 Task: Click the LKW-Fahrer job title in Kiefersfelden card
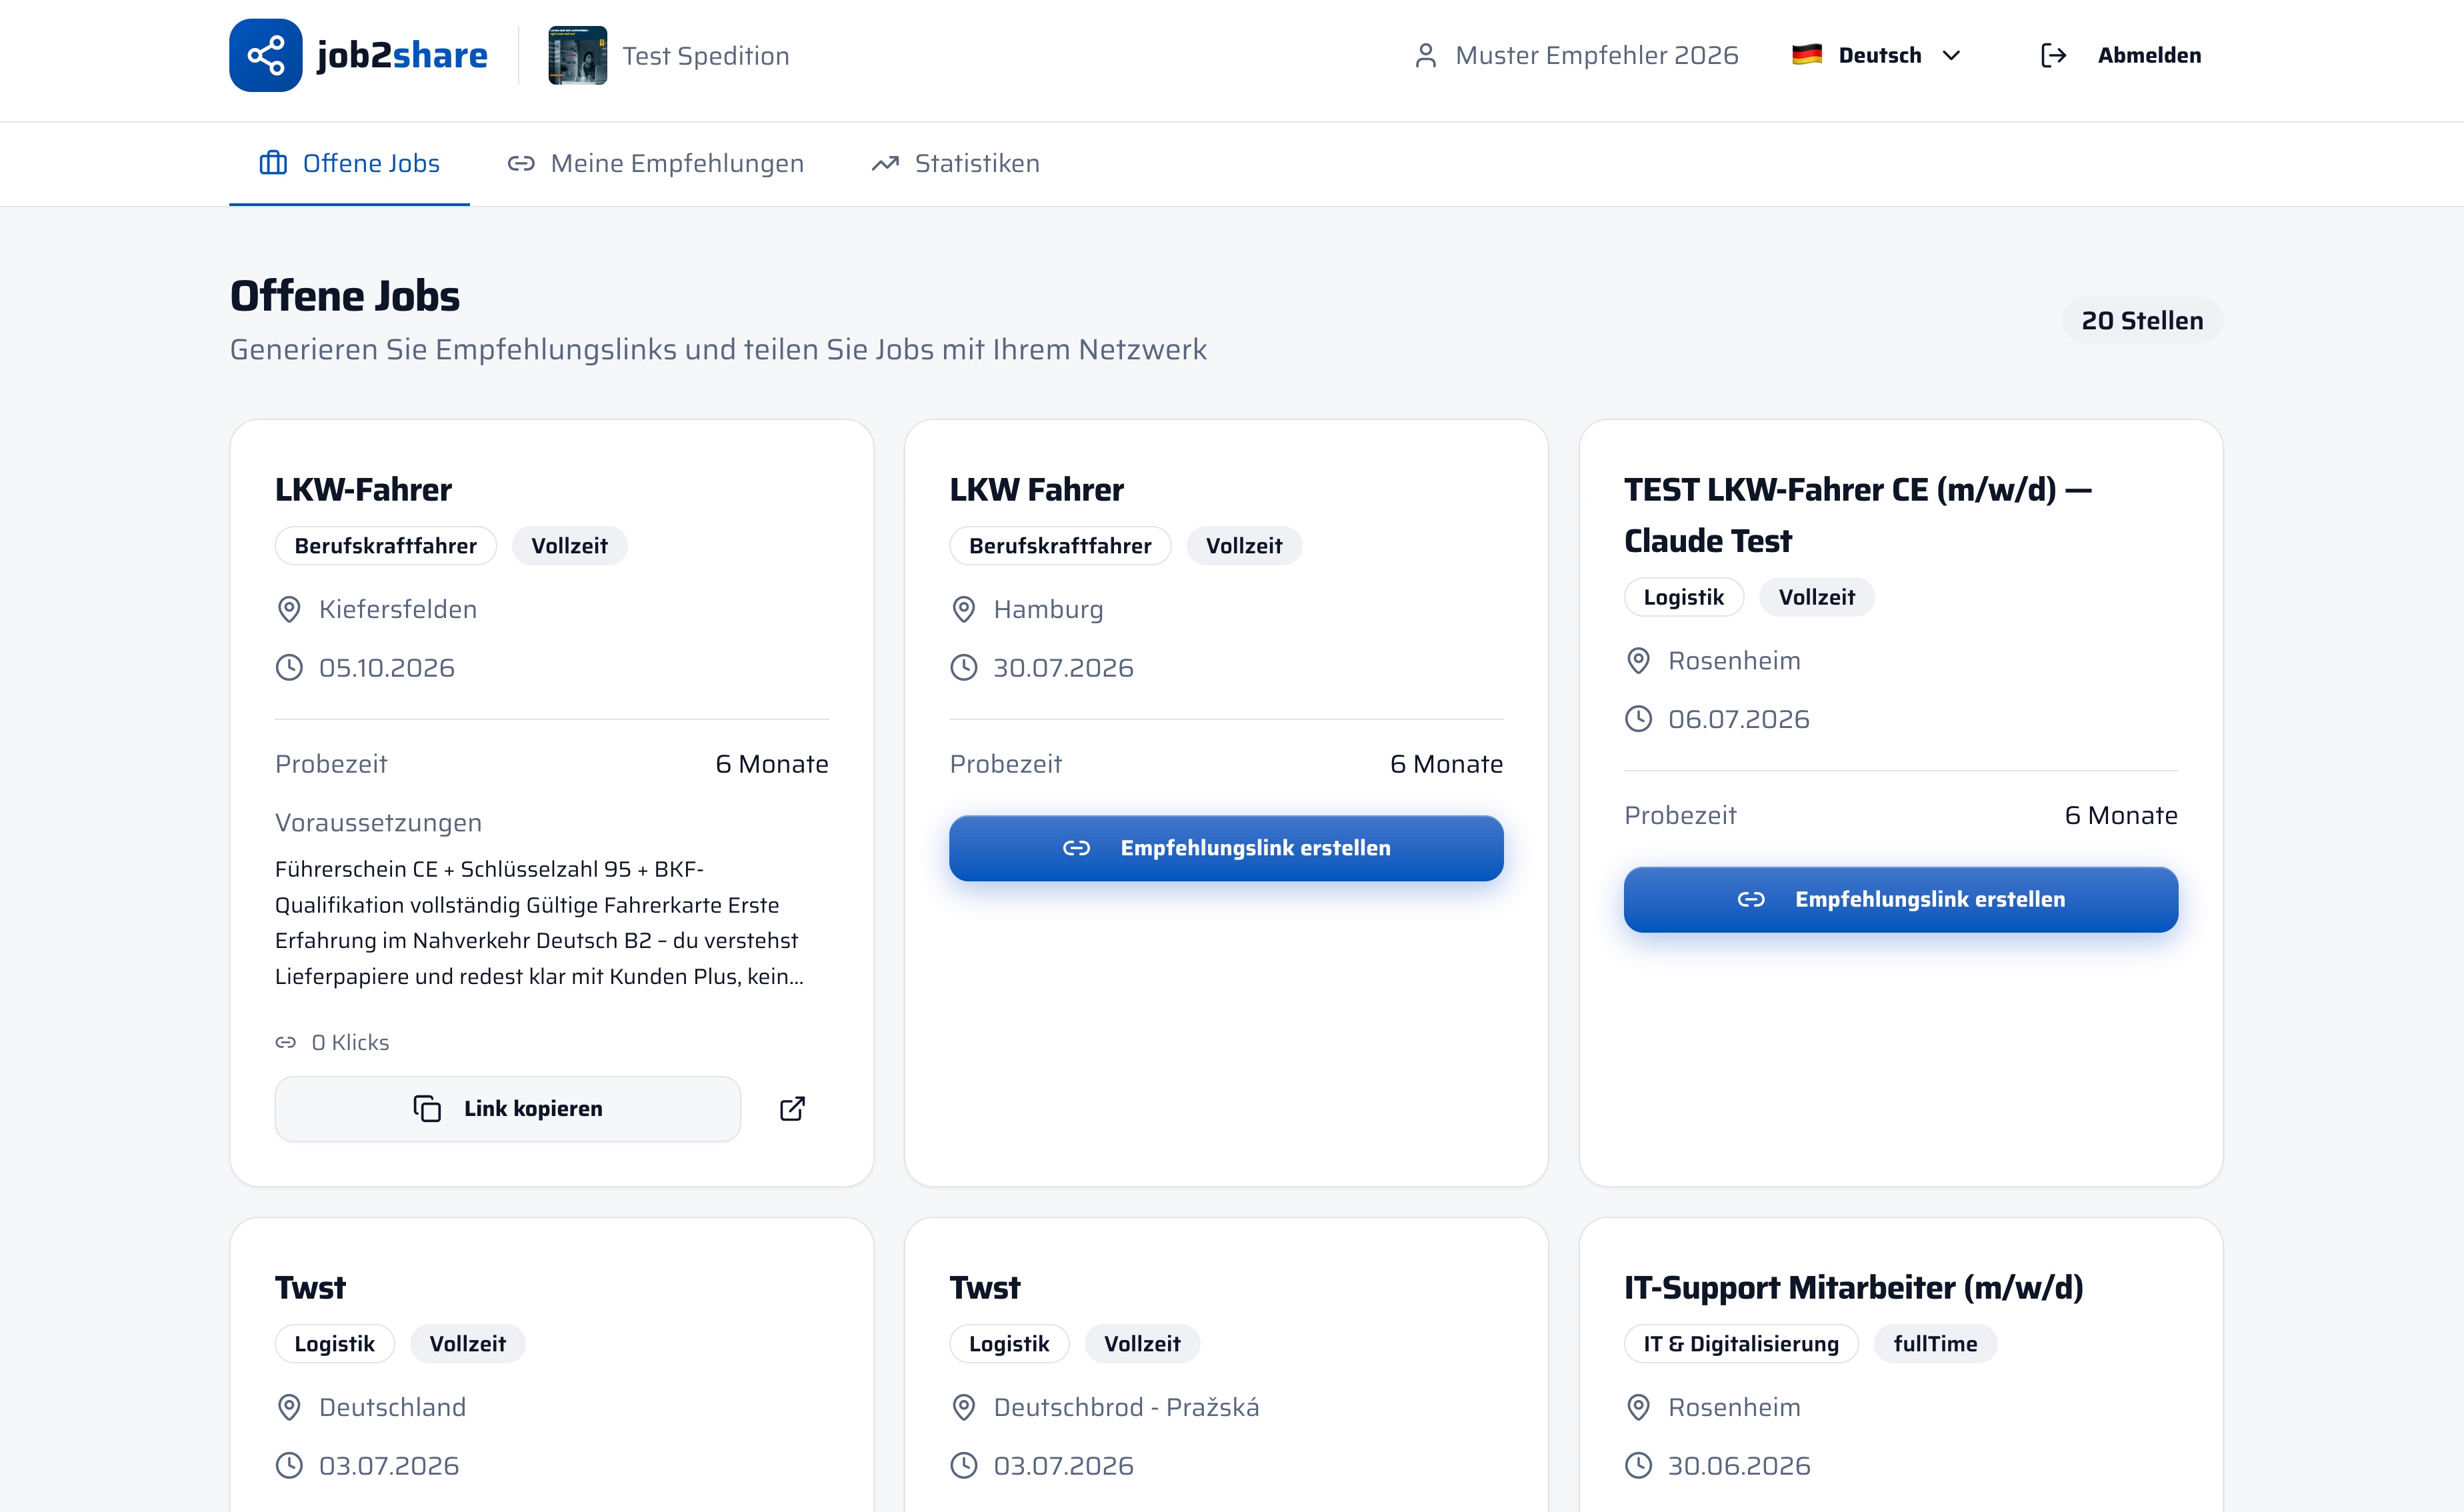click(x=363, y=489)
